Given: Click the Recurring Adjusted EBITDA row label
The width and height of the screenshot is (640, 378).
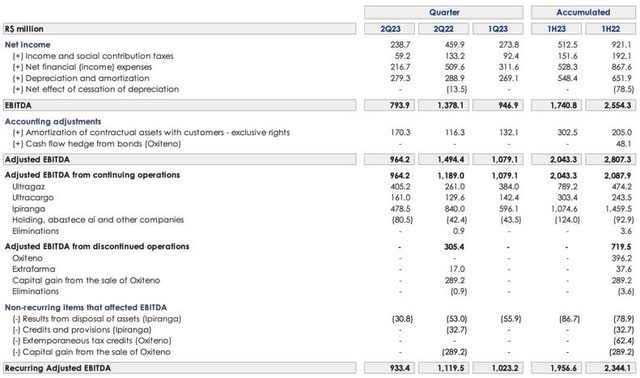Looking at the screenshot, I should pos(58,368).
